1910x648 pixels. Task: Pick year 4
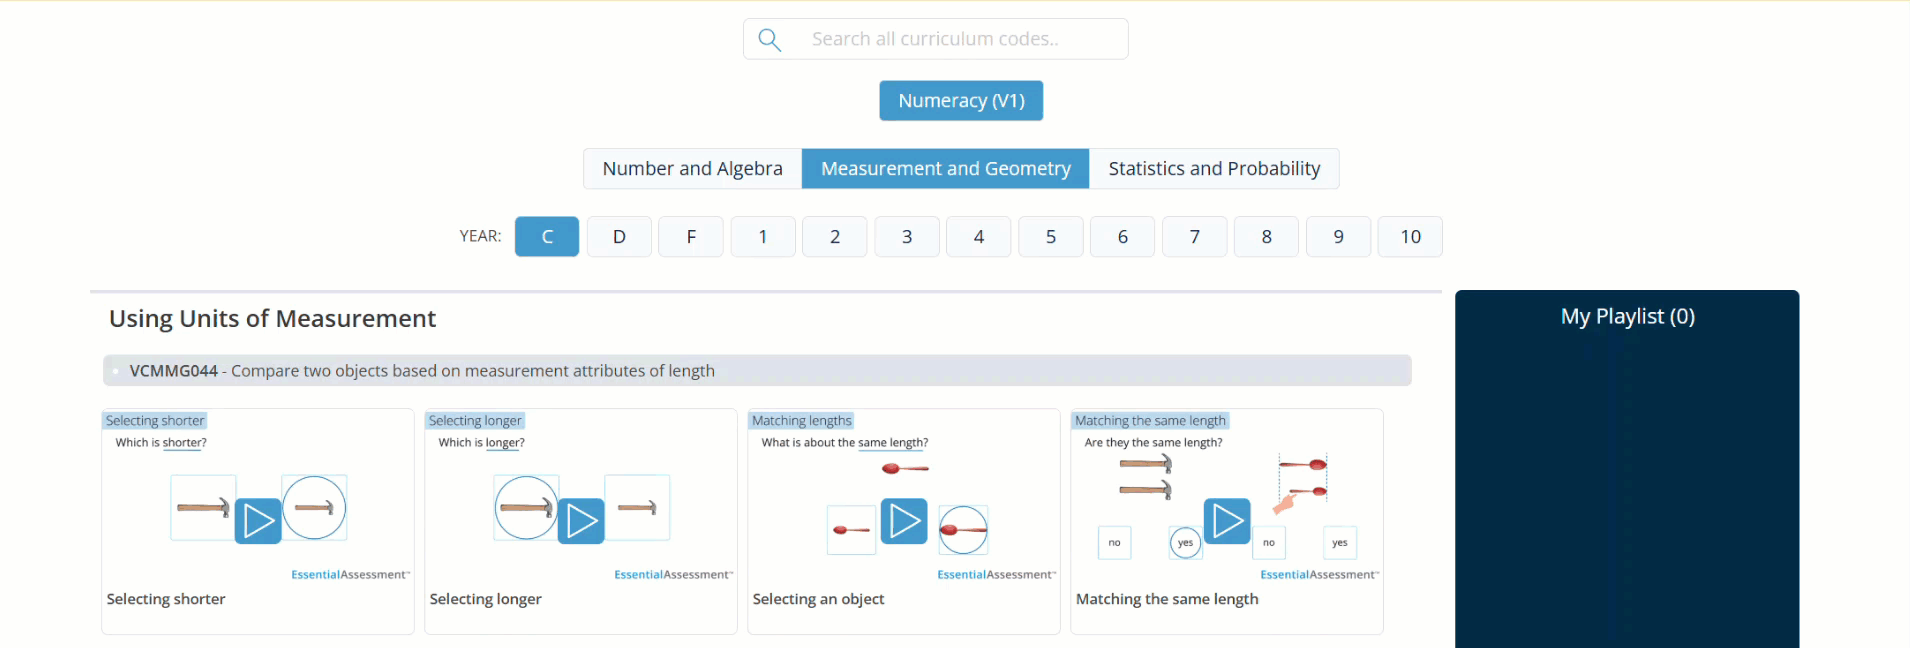[979, 237]
